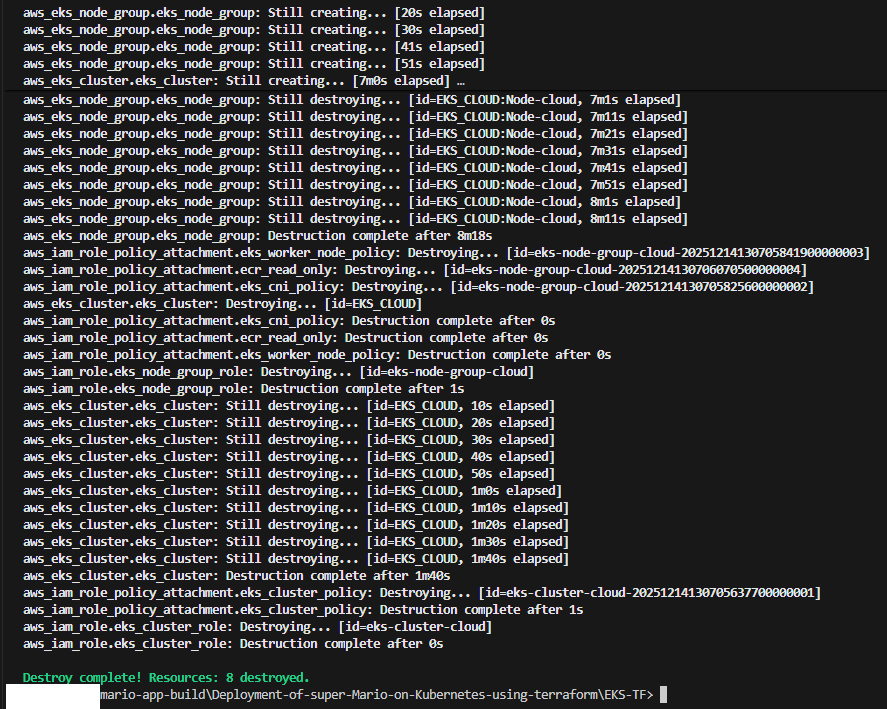Expand the truncated ellipsis after 7m0s elapsed

[x=460, y=80]
